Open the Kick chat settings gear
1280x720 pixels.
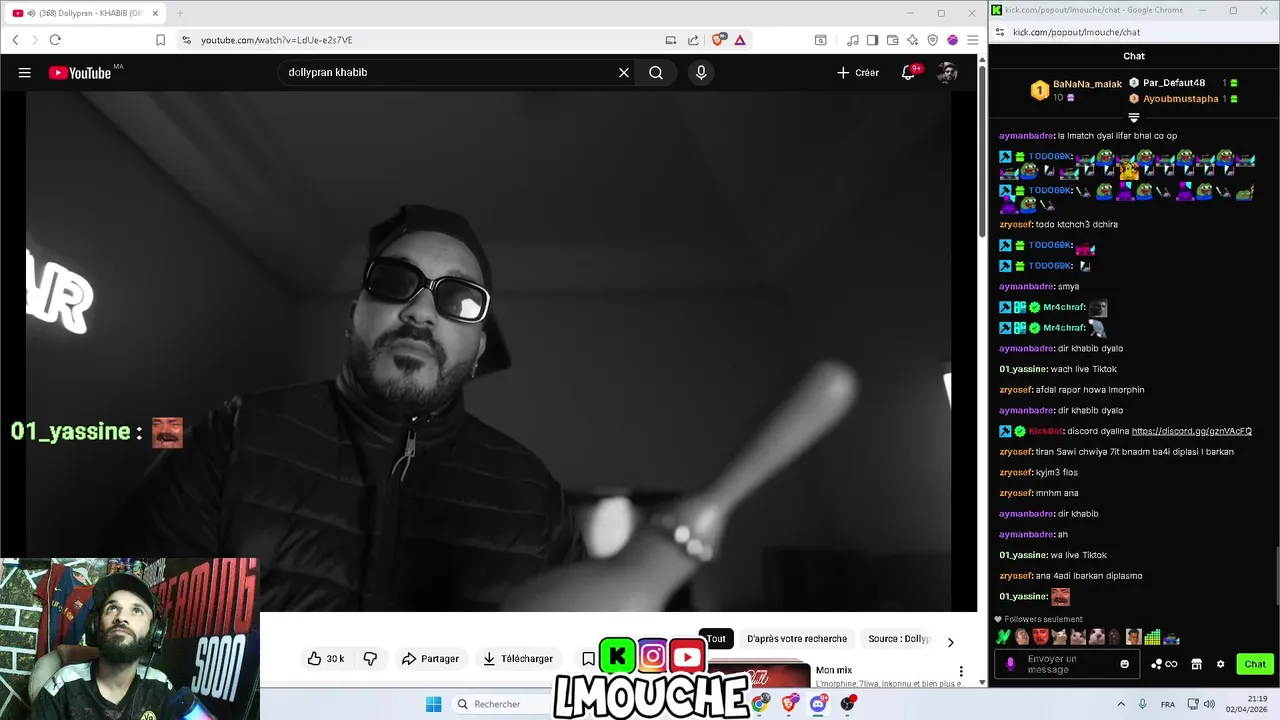point(1220,664)
